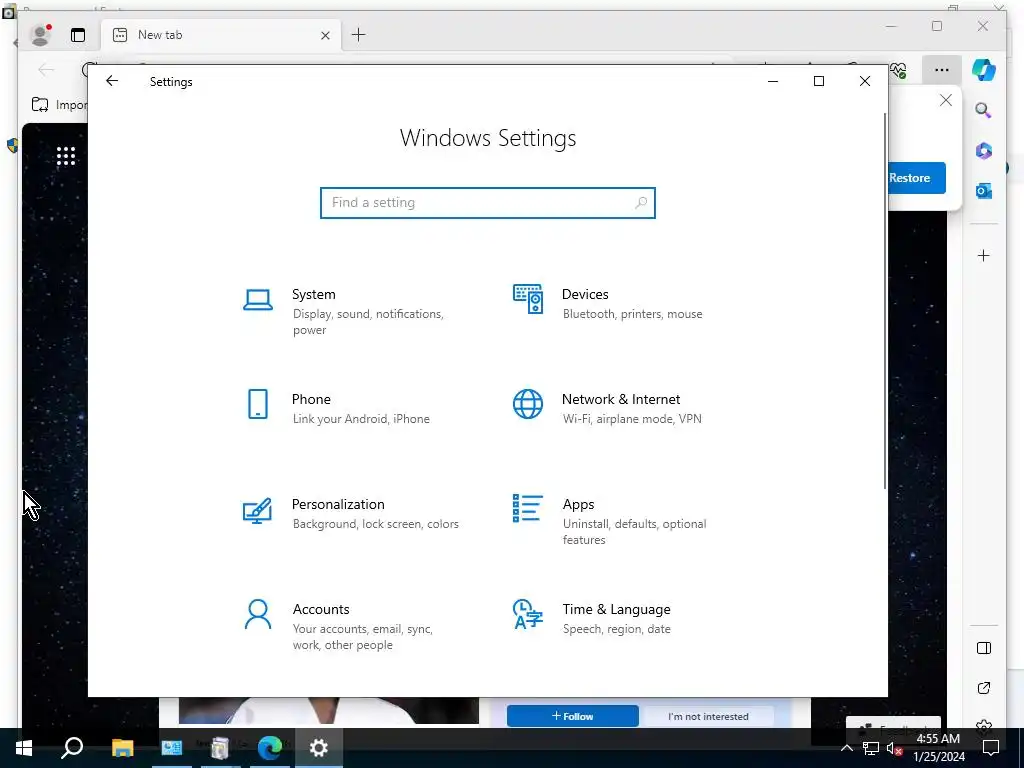Image resolution: width=1024 pixels, height=768 pixels.
Task: Click the volume muted tray icon
Action: 895,748
